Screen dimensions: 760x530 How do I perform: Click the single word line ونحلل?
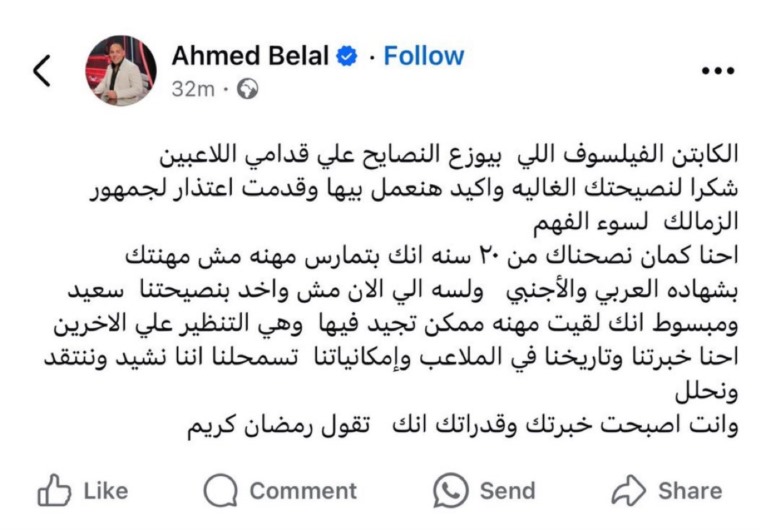click(707, 392)
